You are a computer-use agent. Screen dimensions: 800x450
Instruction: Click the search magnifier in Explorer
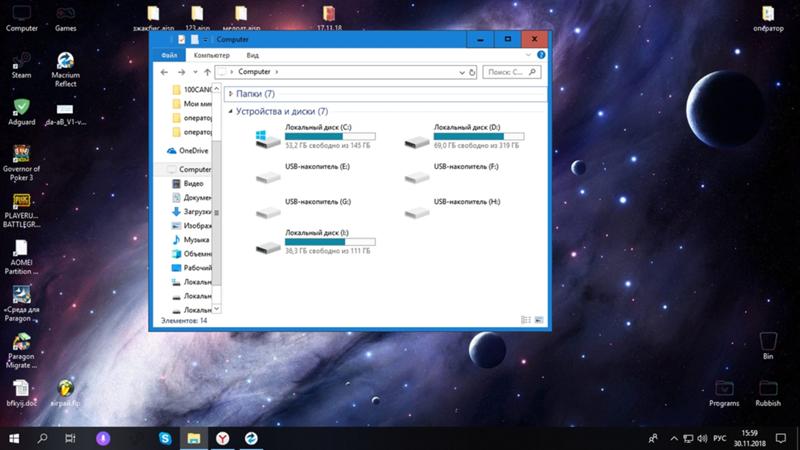[532, 72]
